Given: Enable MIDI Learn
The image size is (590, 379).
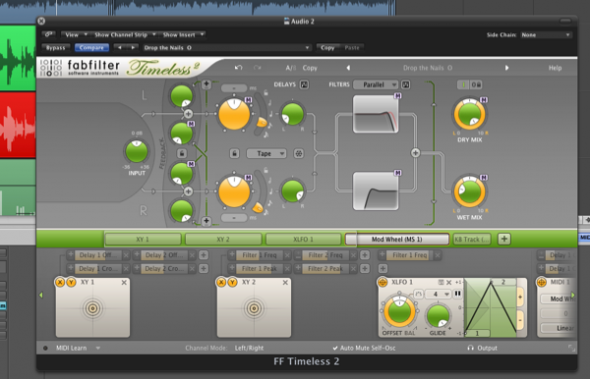Looking at the screenshot, I should coord(71,348).
